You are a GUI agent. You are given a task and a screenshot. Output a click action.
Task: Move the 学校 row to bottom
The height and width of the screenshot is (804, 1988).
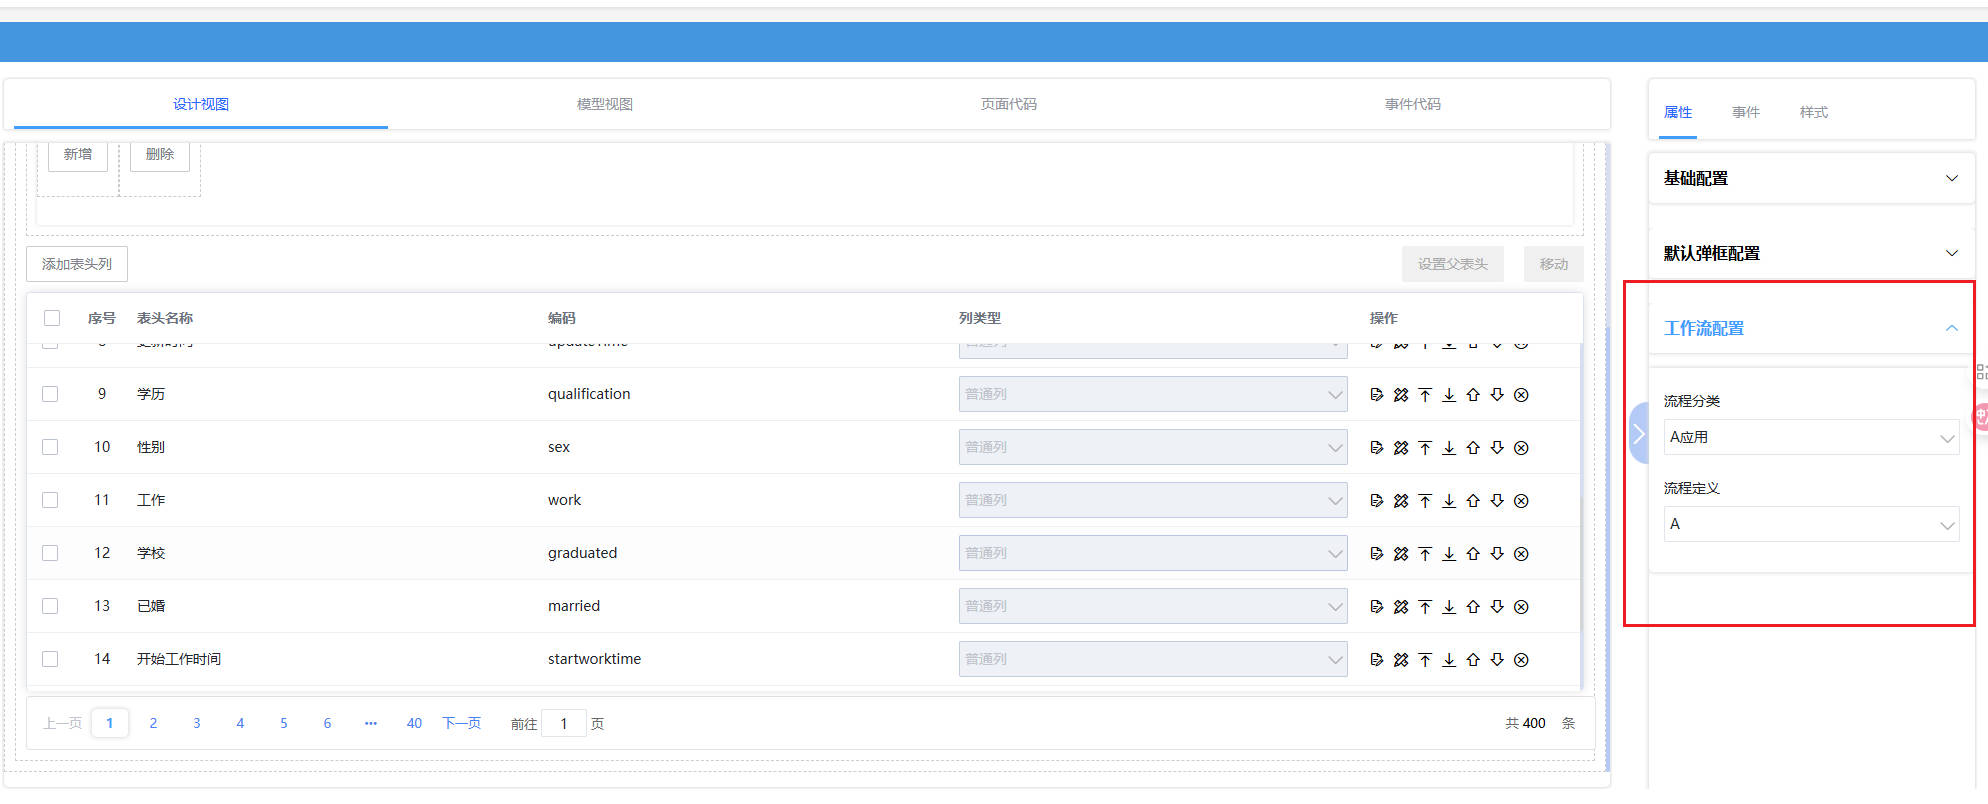(1449, 554)
